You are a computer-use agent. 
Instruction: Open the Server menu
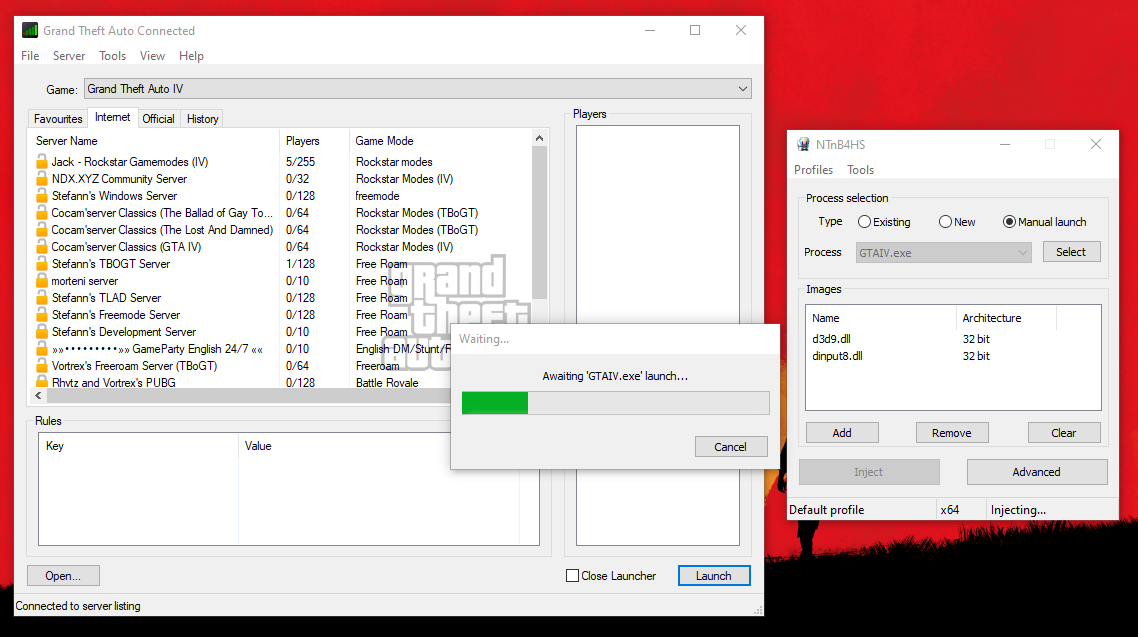(x=69, y=56)
